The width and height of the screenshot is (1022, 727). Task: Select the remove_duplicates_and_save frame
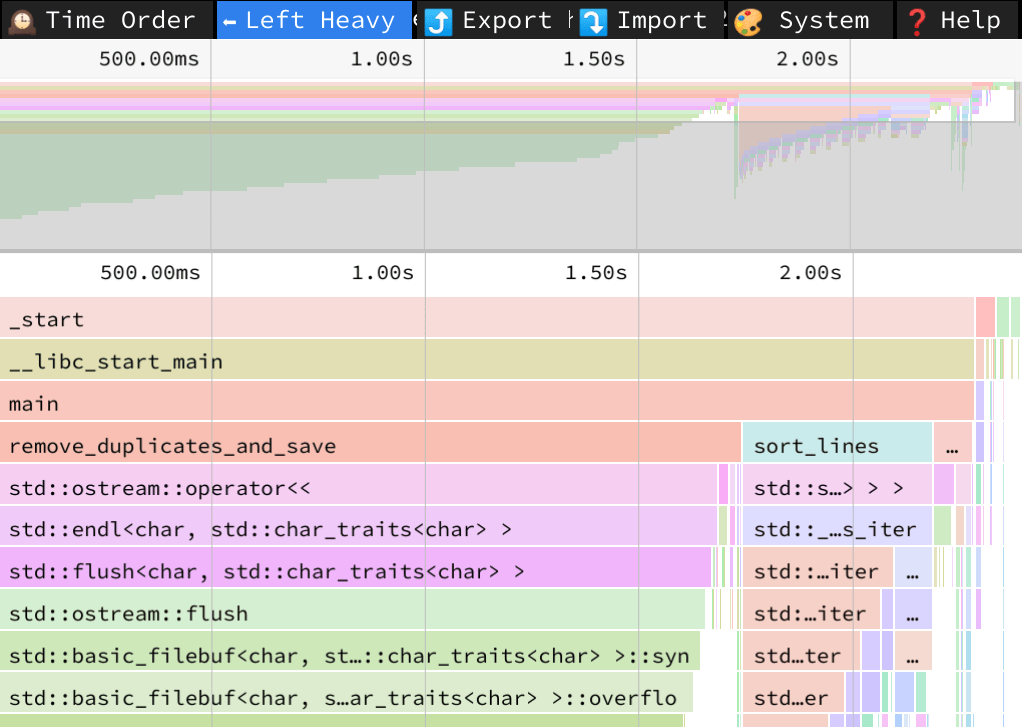[x=370, y=446]
